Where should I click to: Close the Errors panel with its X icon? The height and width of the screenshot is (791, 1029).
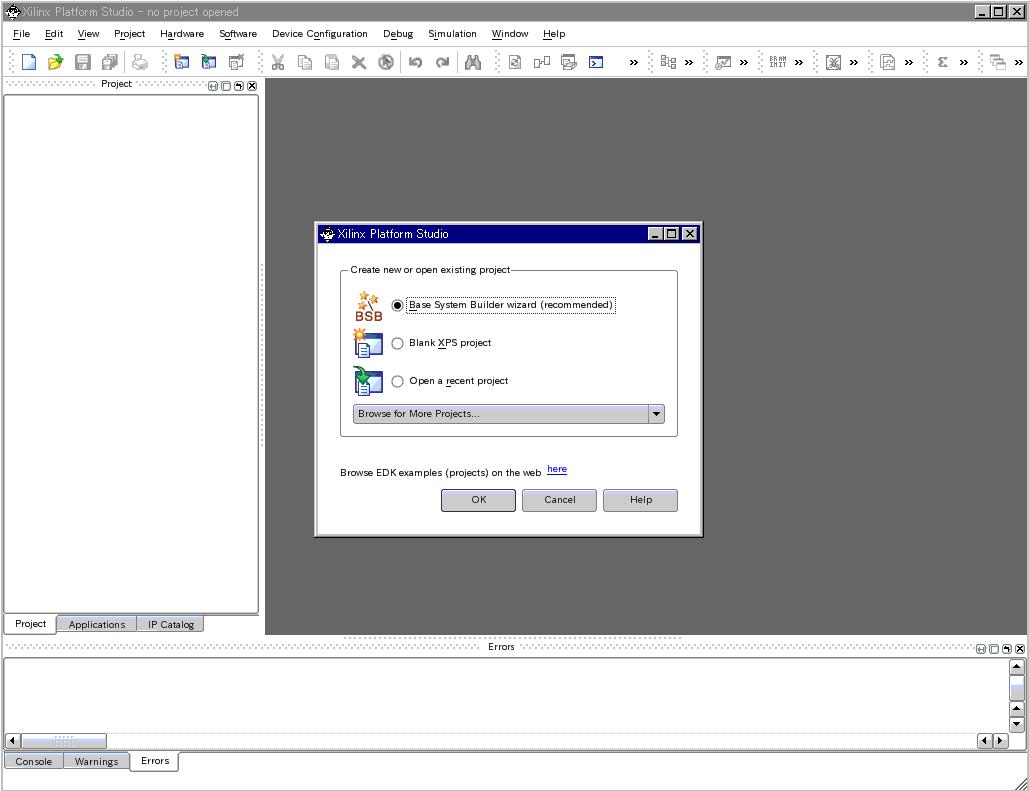pyautogui.click(x=1019, y=649)
